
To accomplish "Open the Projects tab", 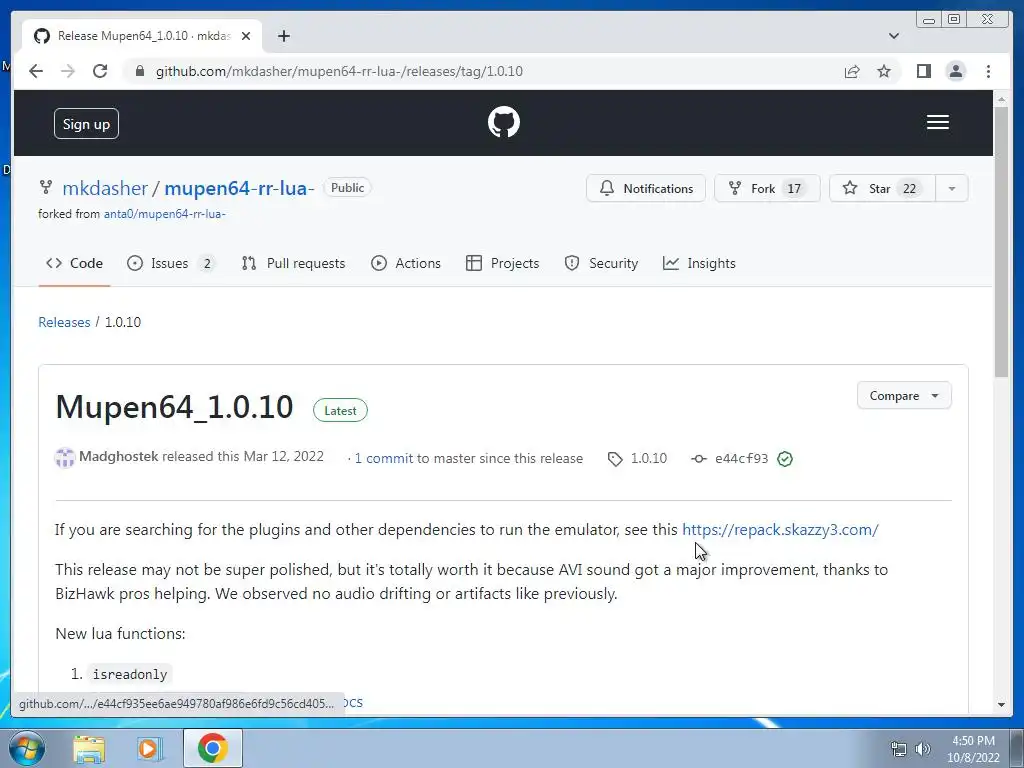I will 502,263.
